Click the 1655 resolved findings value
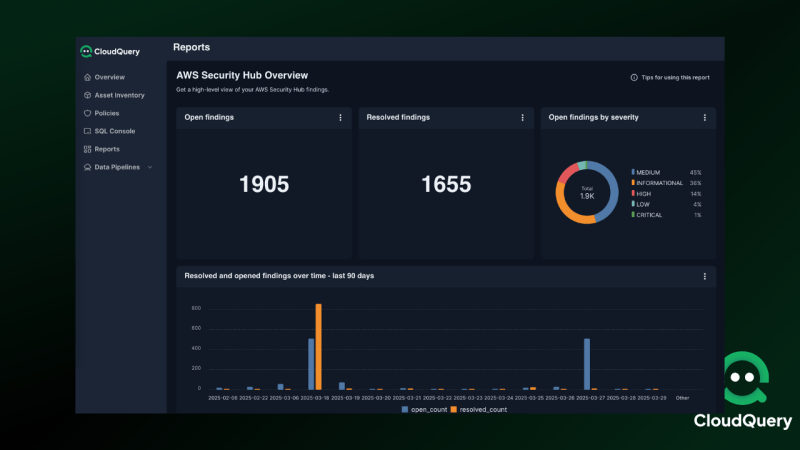800x450 pixels. coord(446,184)
